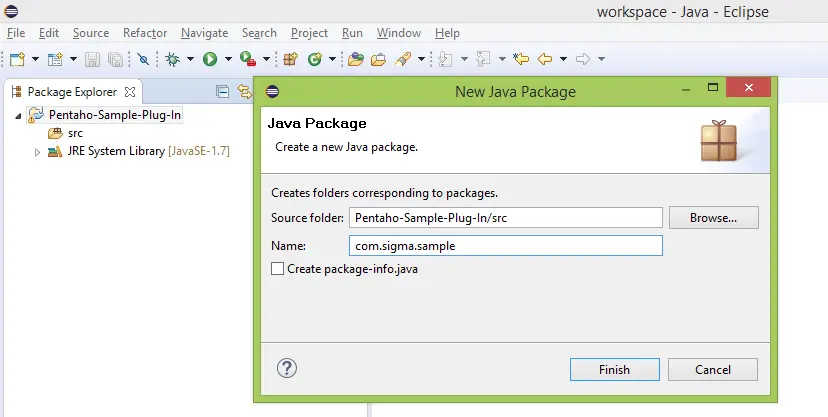Click the package Name input field
The image size is (828, 417).
[x=505, y=245]
